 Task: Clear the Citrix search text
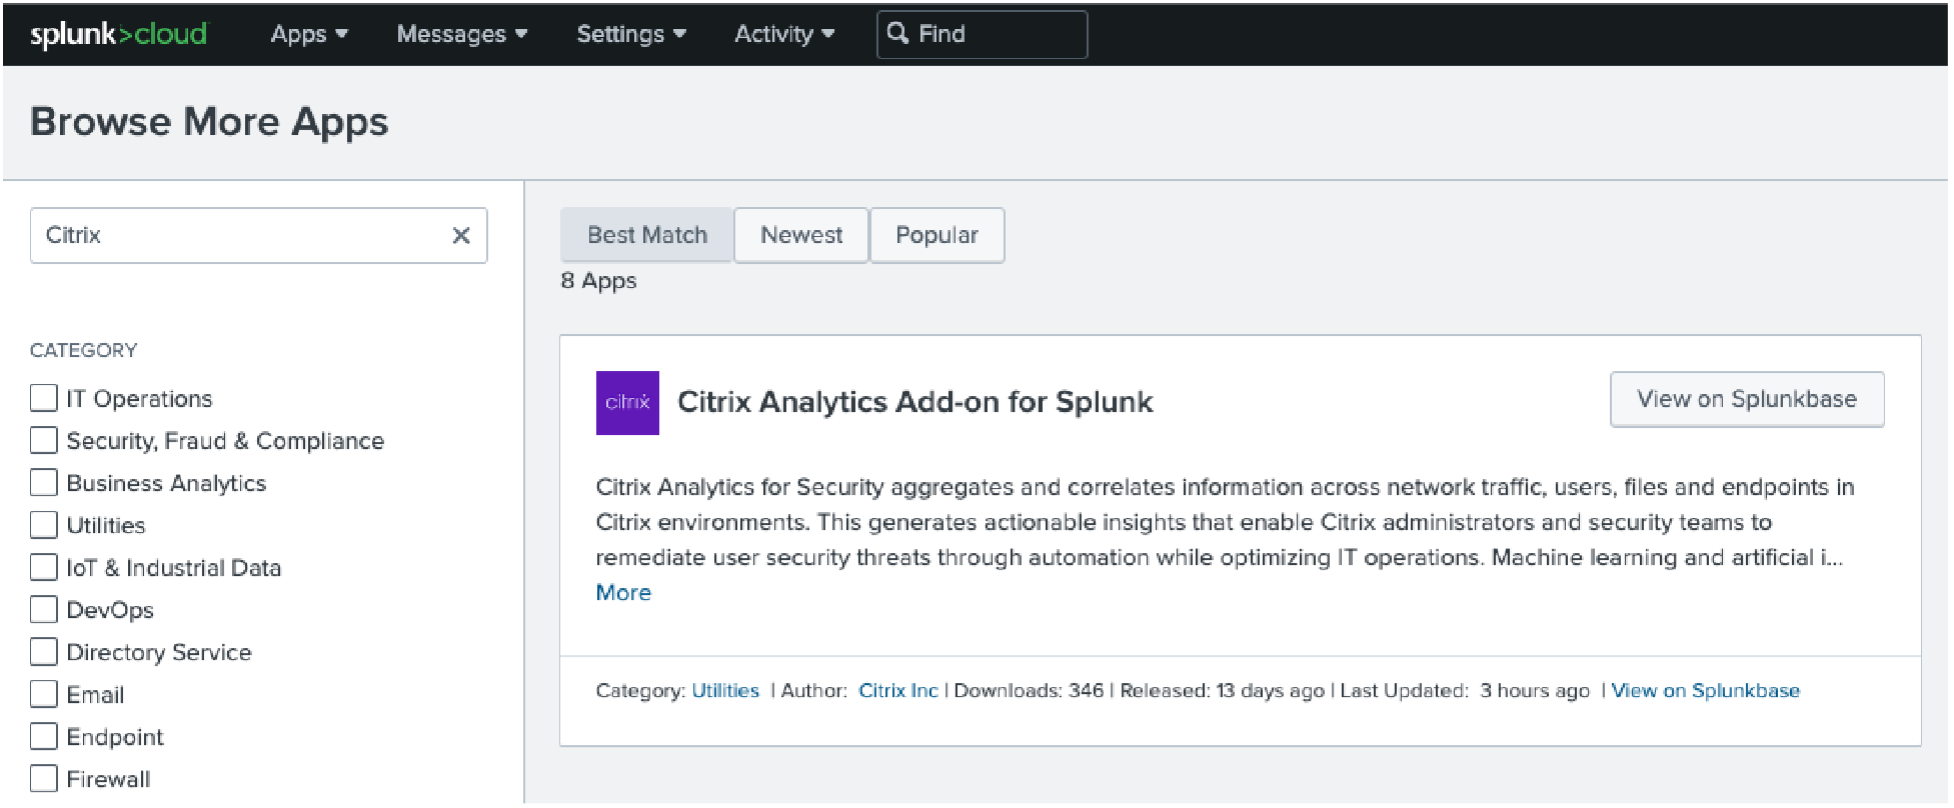point(461,235)
